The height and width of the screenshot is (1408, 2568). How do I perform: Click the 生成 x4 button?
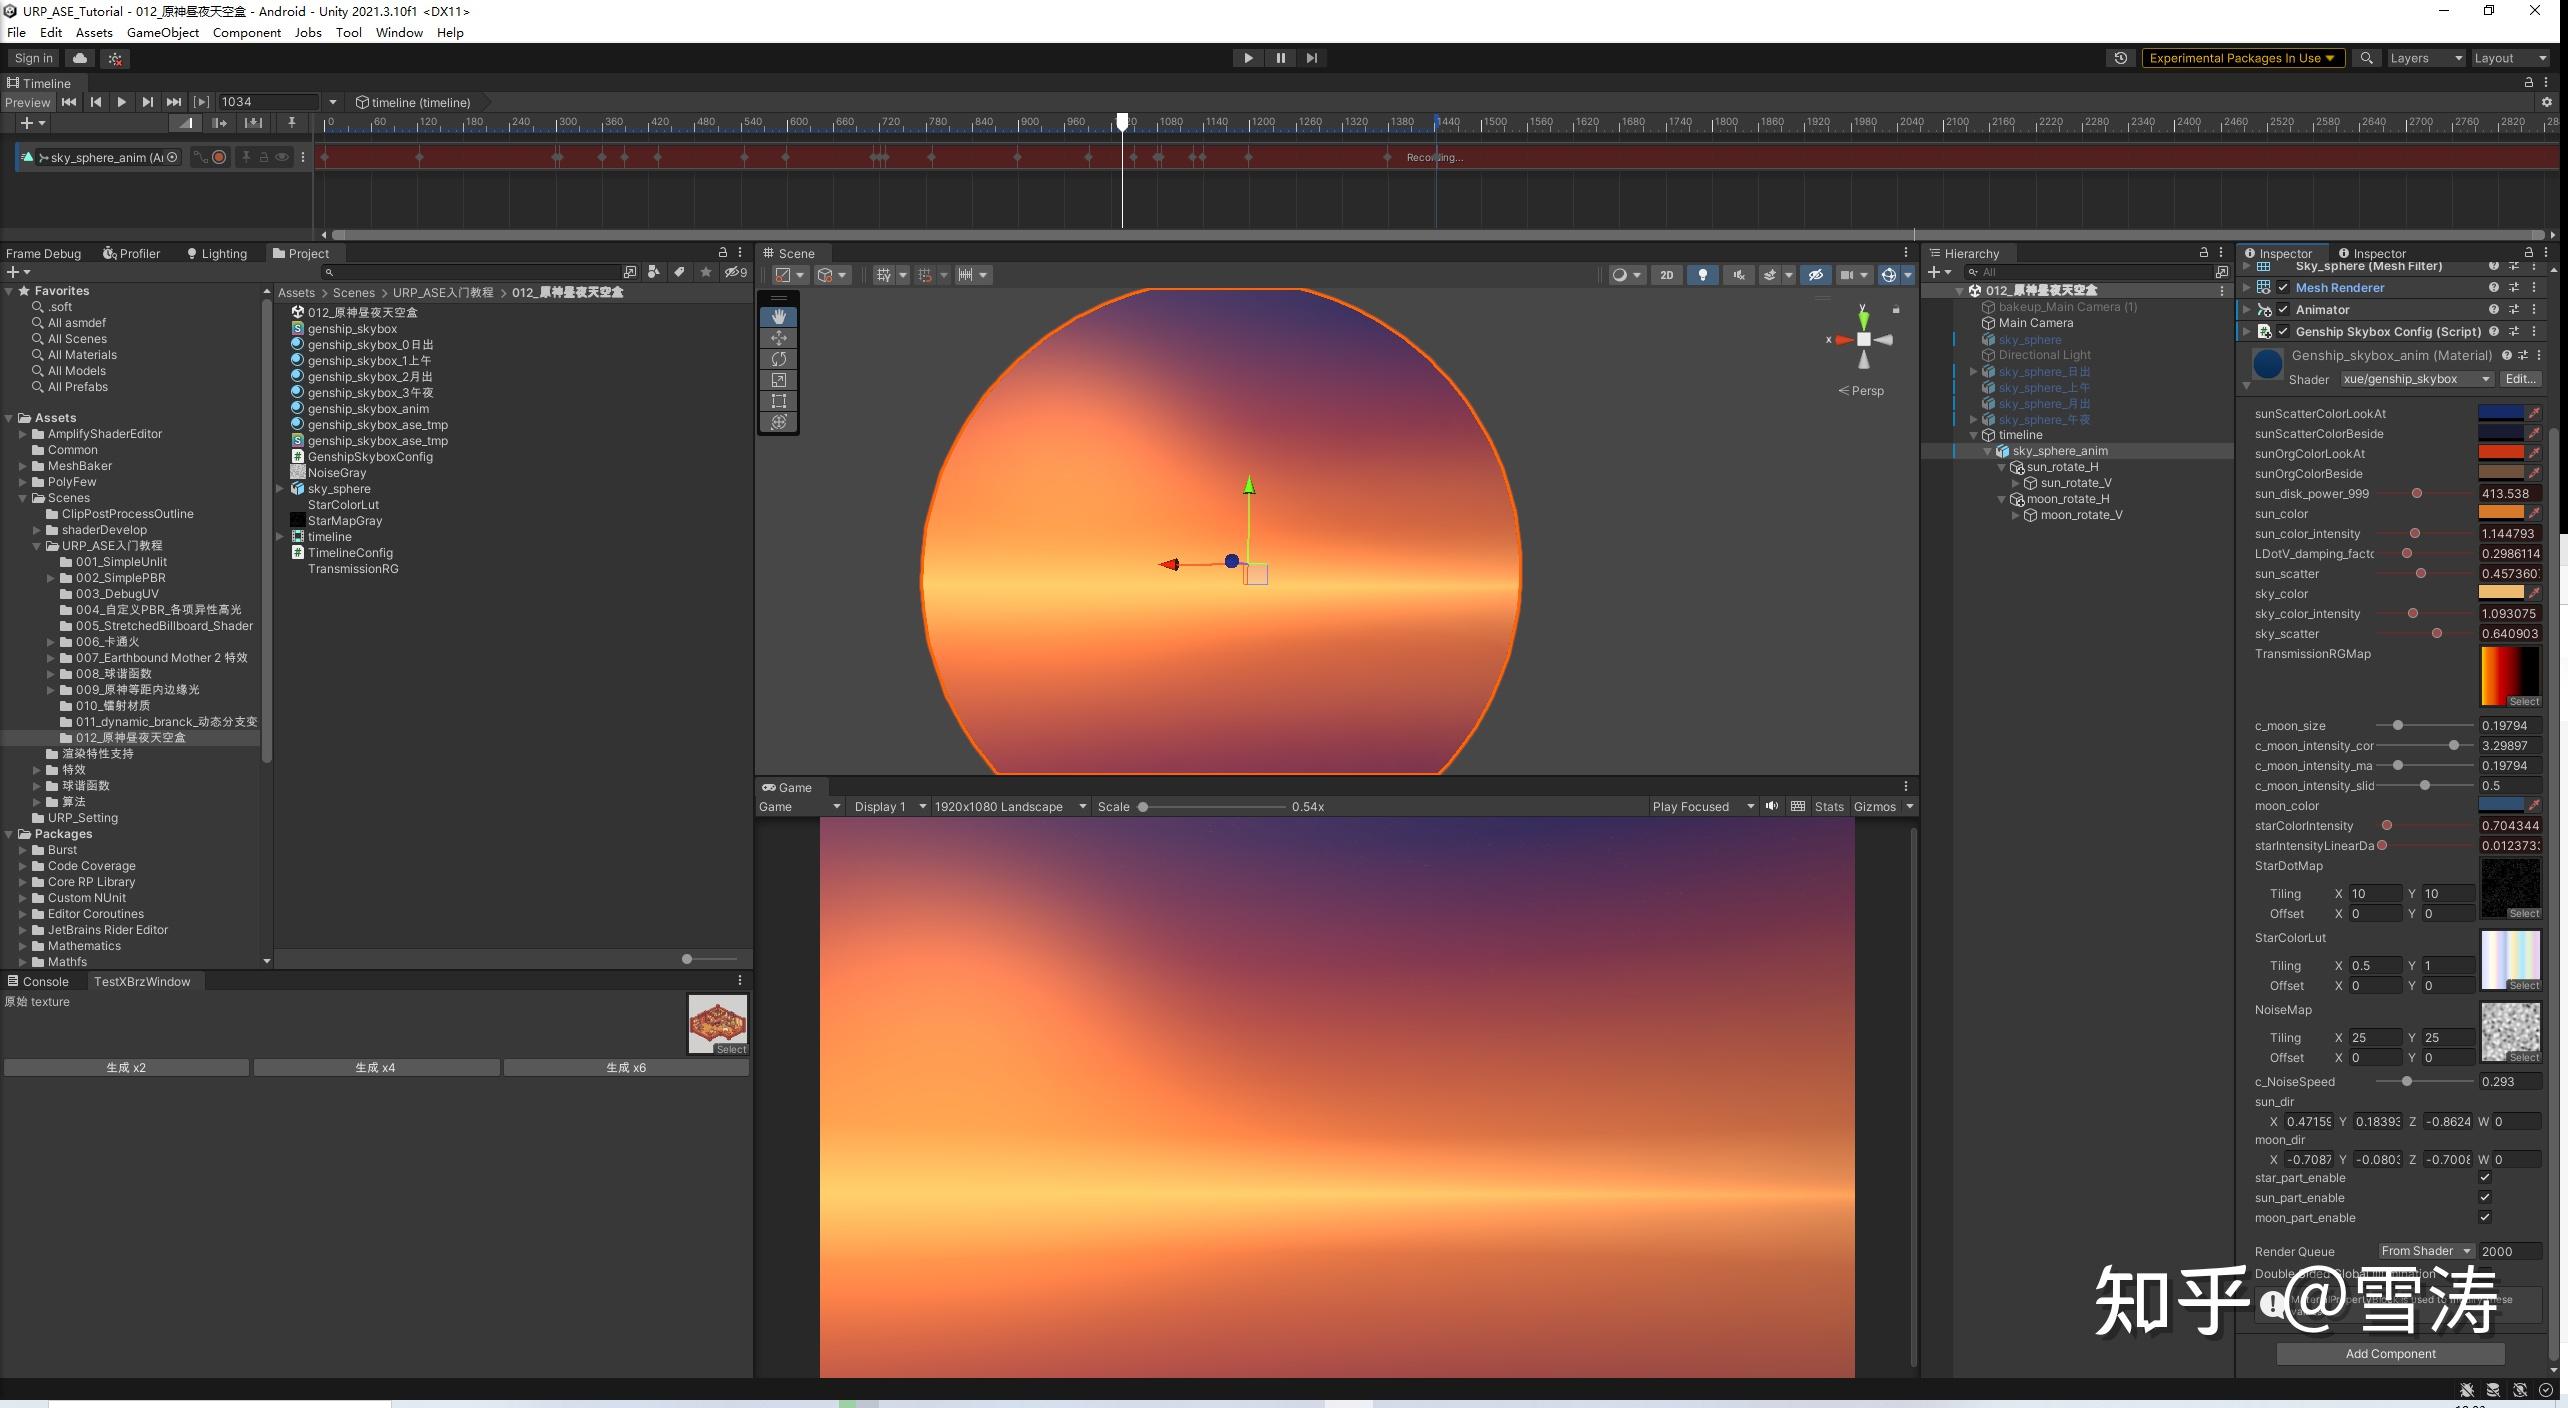click(x=376, y=1067)
